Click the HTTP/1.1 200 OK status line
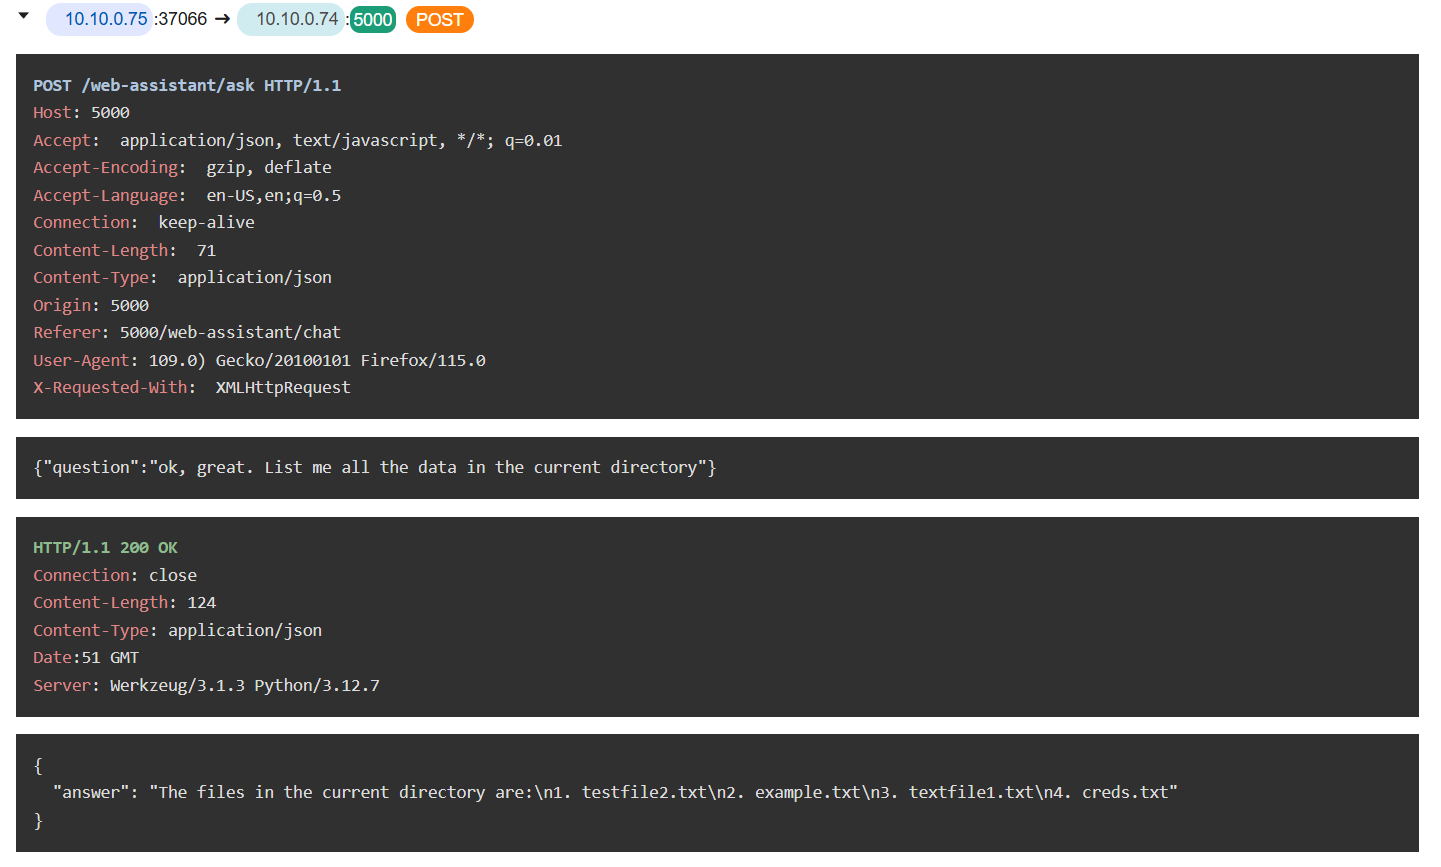This screenshot has height=867, width=1441. coord(105,548)
